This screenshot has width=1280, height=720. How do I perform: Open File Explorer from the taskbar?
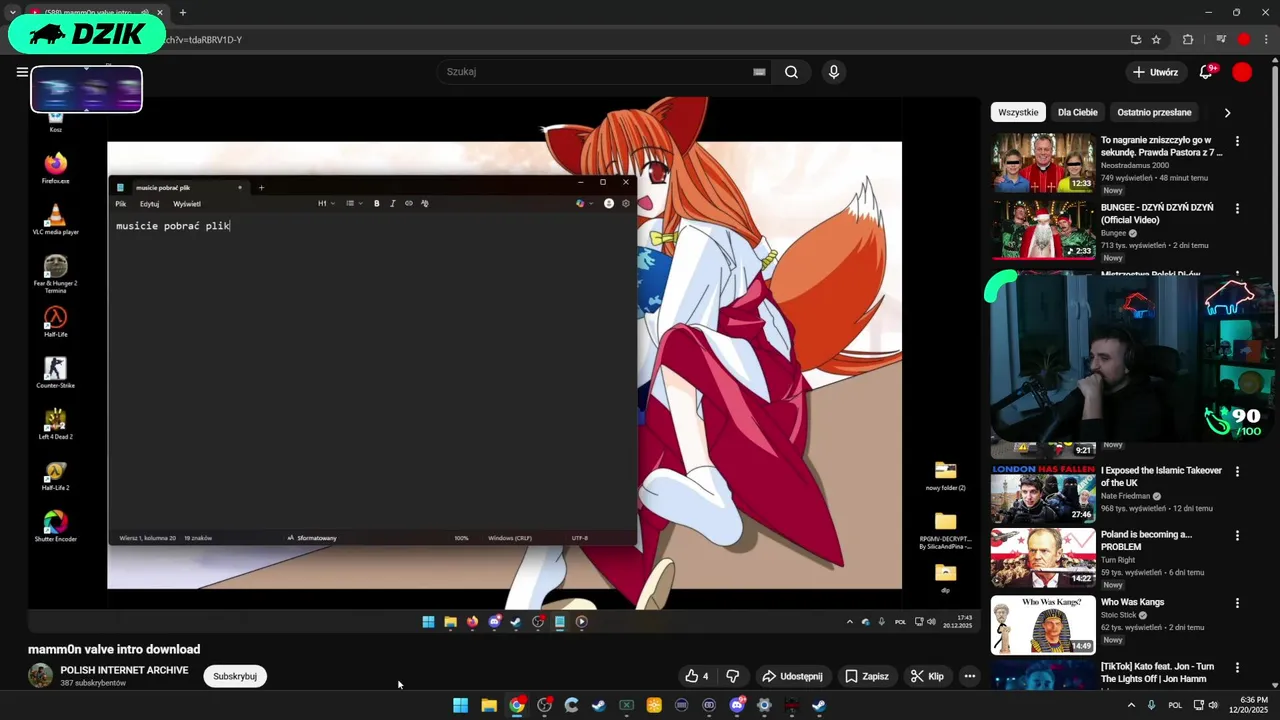[x=489, y=705]
